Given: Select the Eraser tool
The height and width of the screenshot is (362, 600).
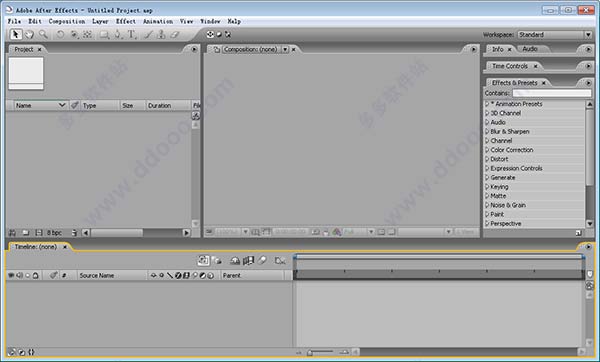Looking at the screenshot, I should [x=175, y=34].
